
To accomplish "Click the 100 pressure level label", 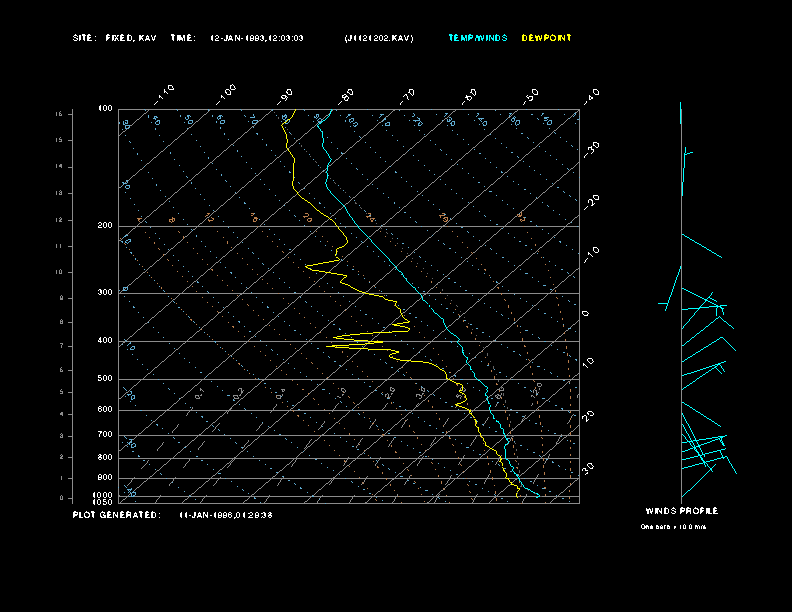I will 105,109.
